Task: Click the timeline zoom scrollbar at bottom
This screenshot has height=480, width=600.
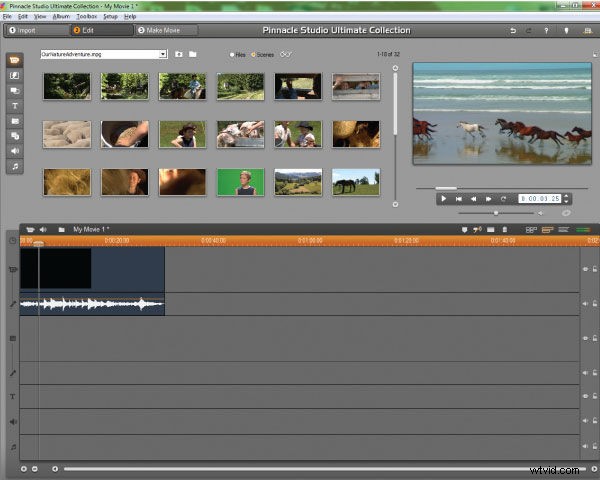Action: click(324, 469)
